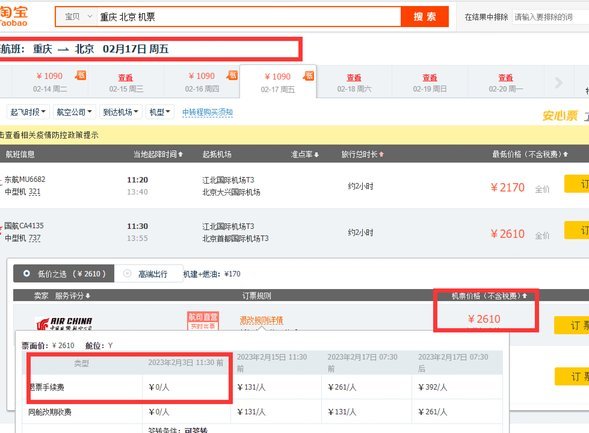Open the 起飞时段 filter dropdown
This screenshot has height=433, width=589.
tap(28, 112)
